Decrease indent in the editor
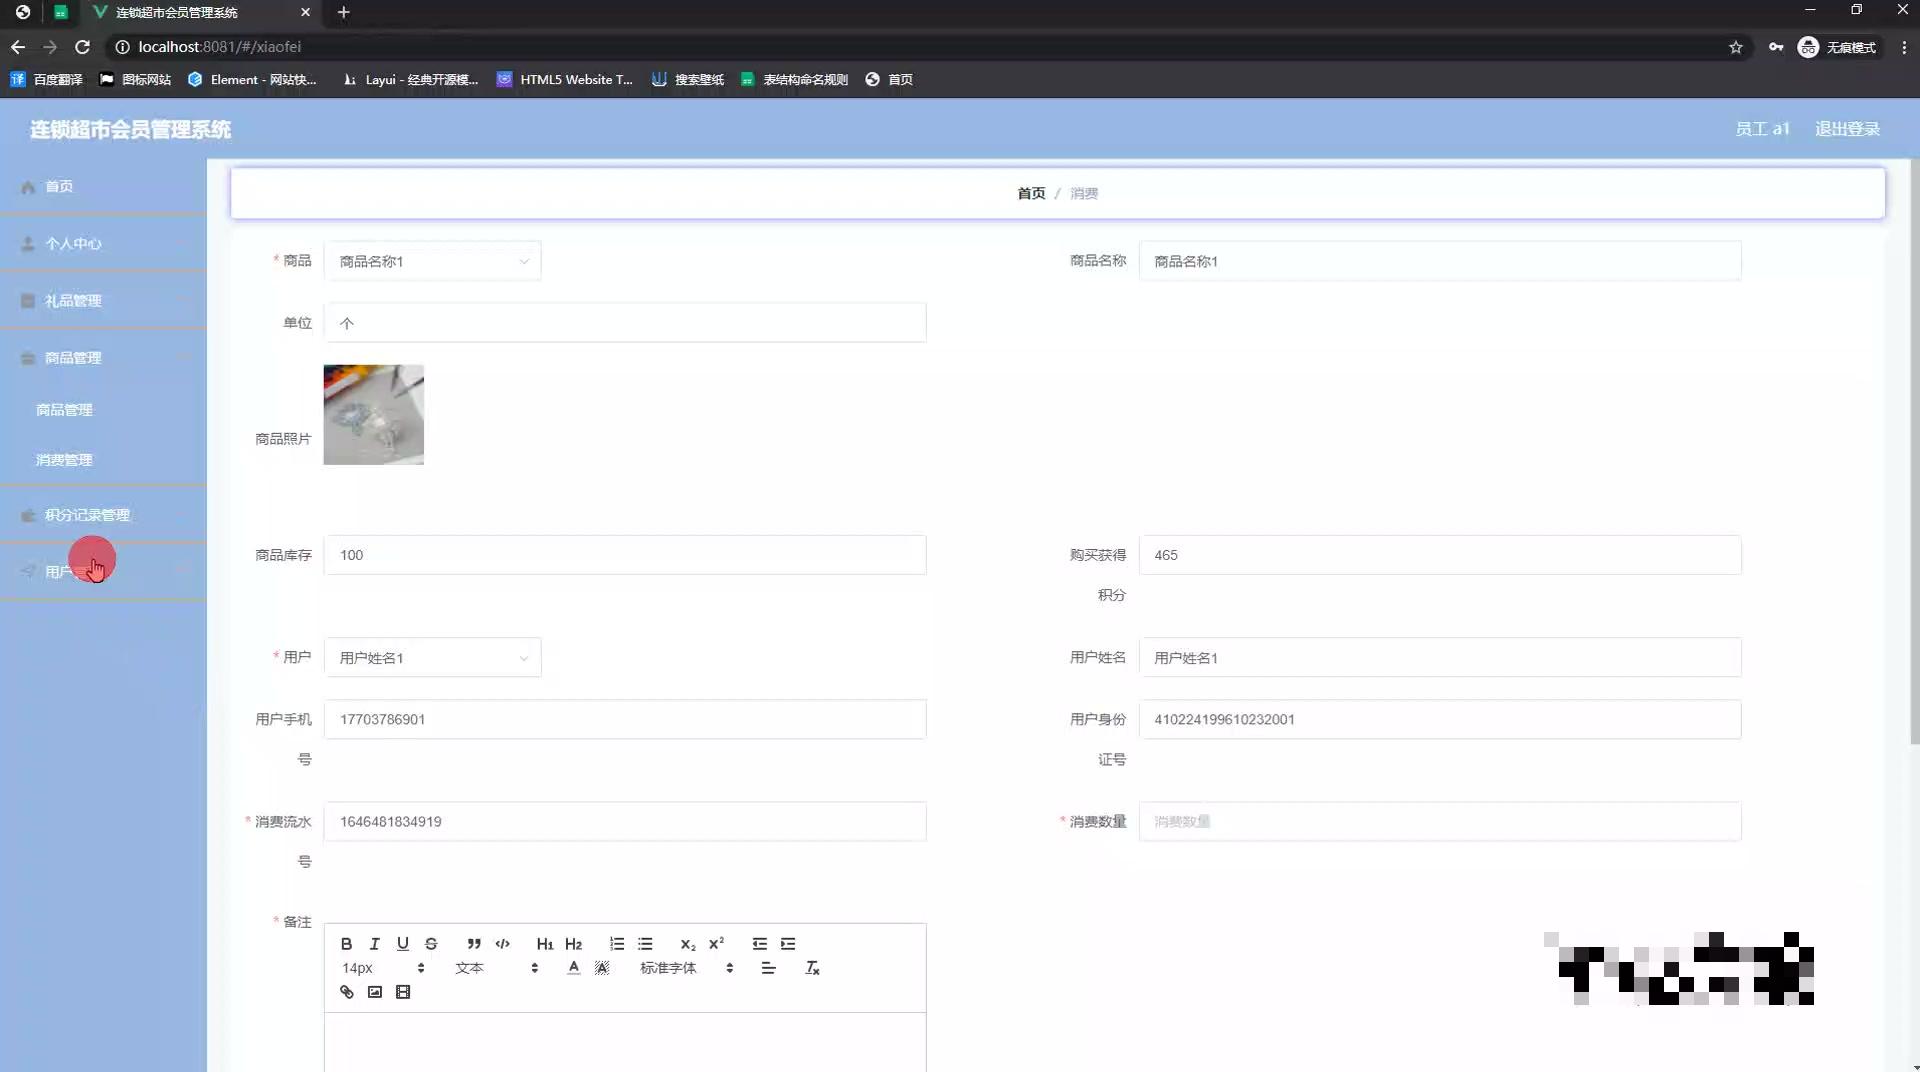 [x=760, y=944]
